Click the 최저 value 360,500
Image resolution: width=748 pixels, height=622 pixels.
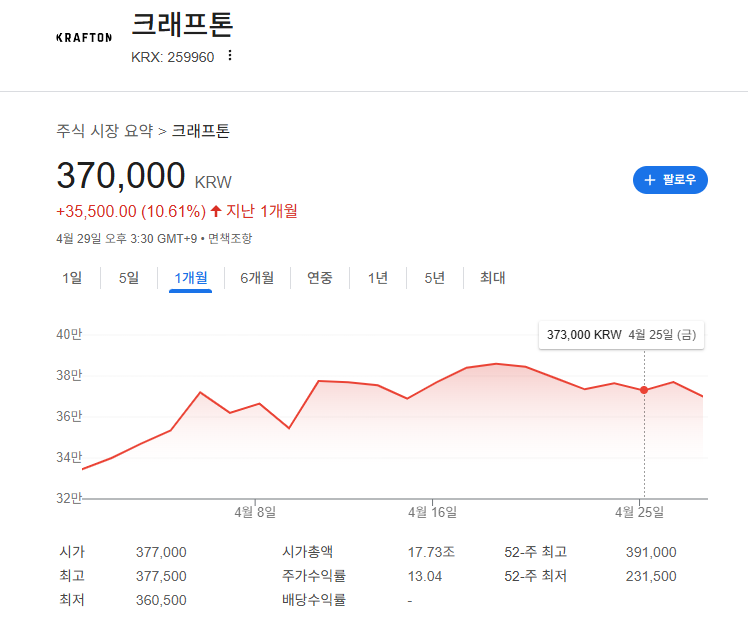161,600
